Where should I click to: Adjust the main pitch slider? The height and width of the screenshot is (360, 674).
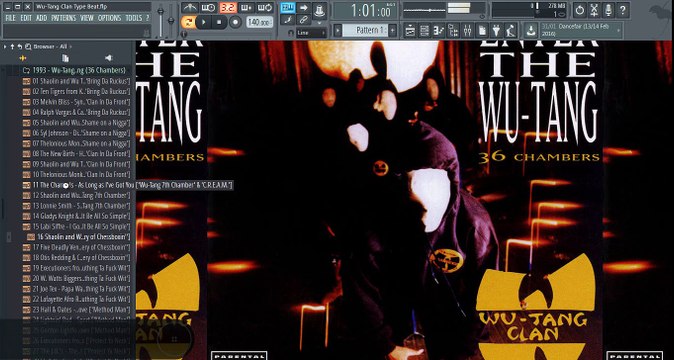[171, 21]
